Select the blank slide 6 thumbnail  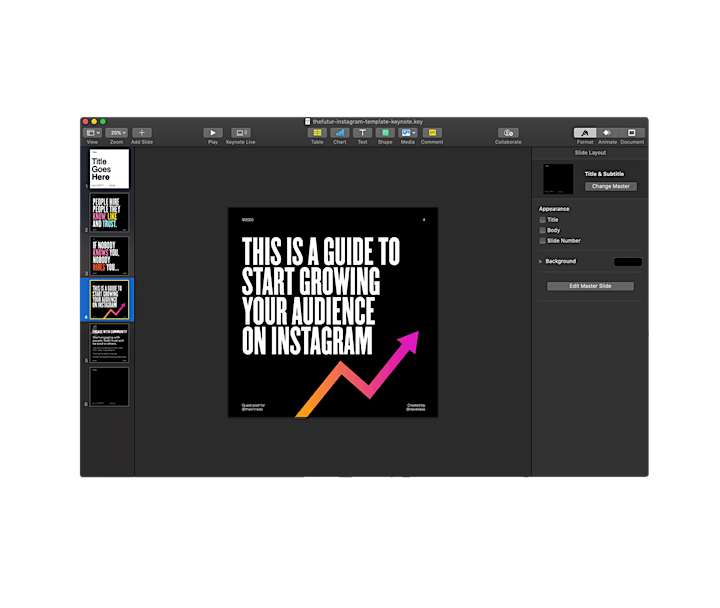[x=109, y=387]
